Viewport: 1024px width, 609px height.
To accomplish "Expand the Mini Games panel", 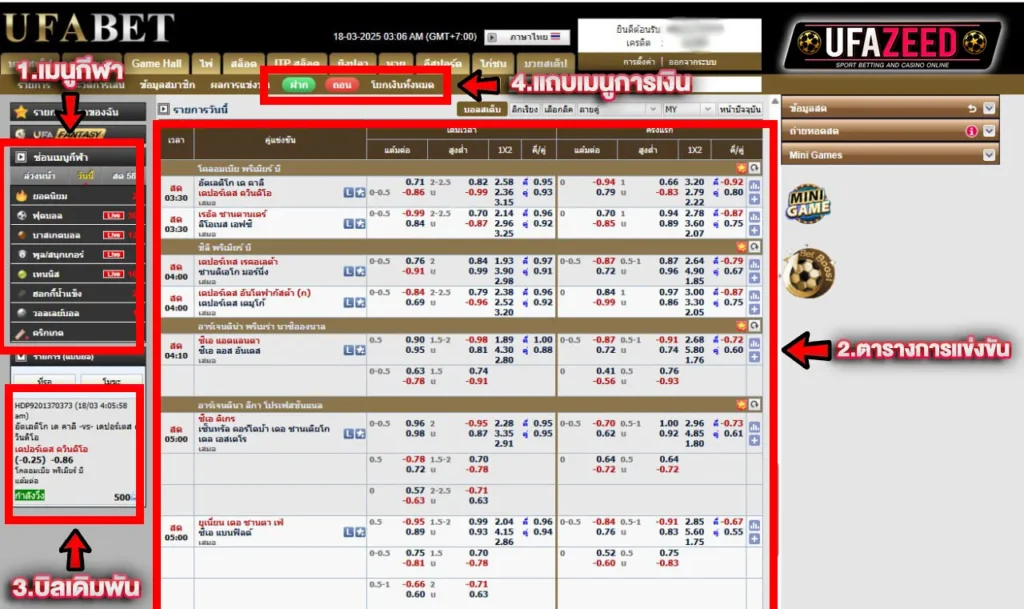I will pyautogui.click(x=989, y=155).
